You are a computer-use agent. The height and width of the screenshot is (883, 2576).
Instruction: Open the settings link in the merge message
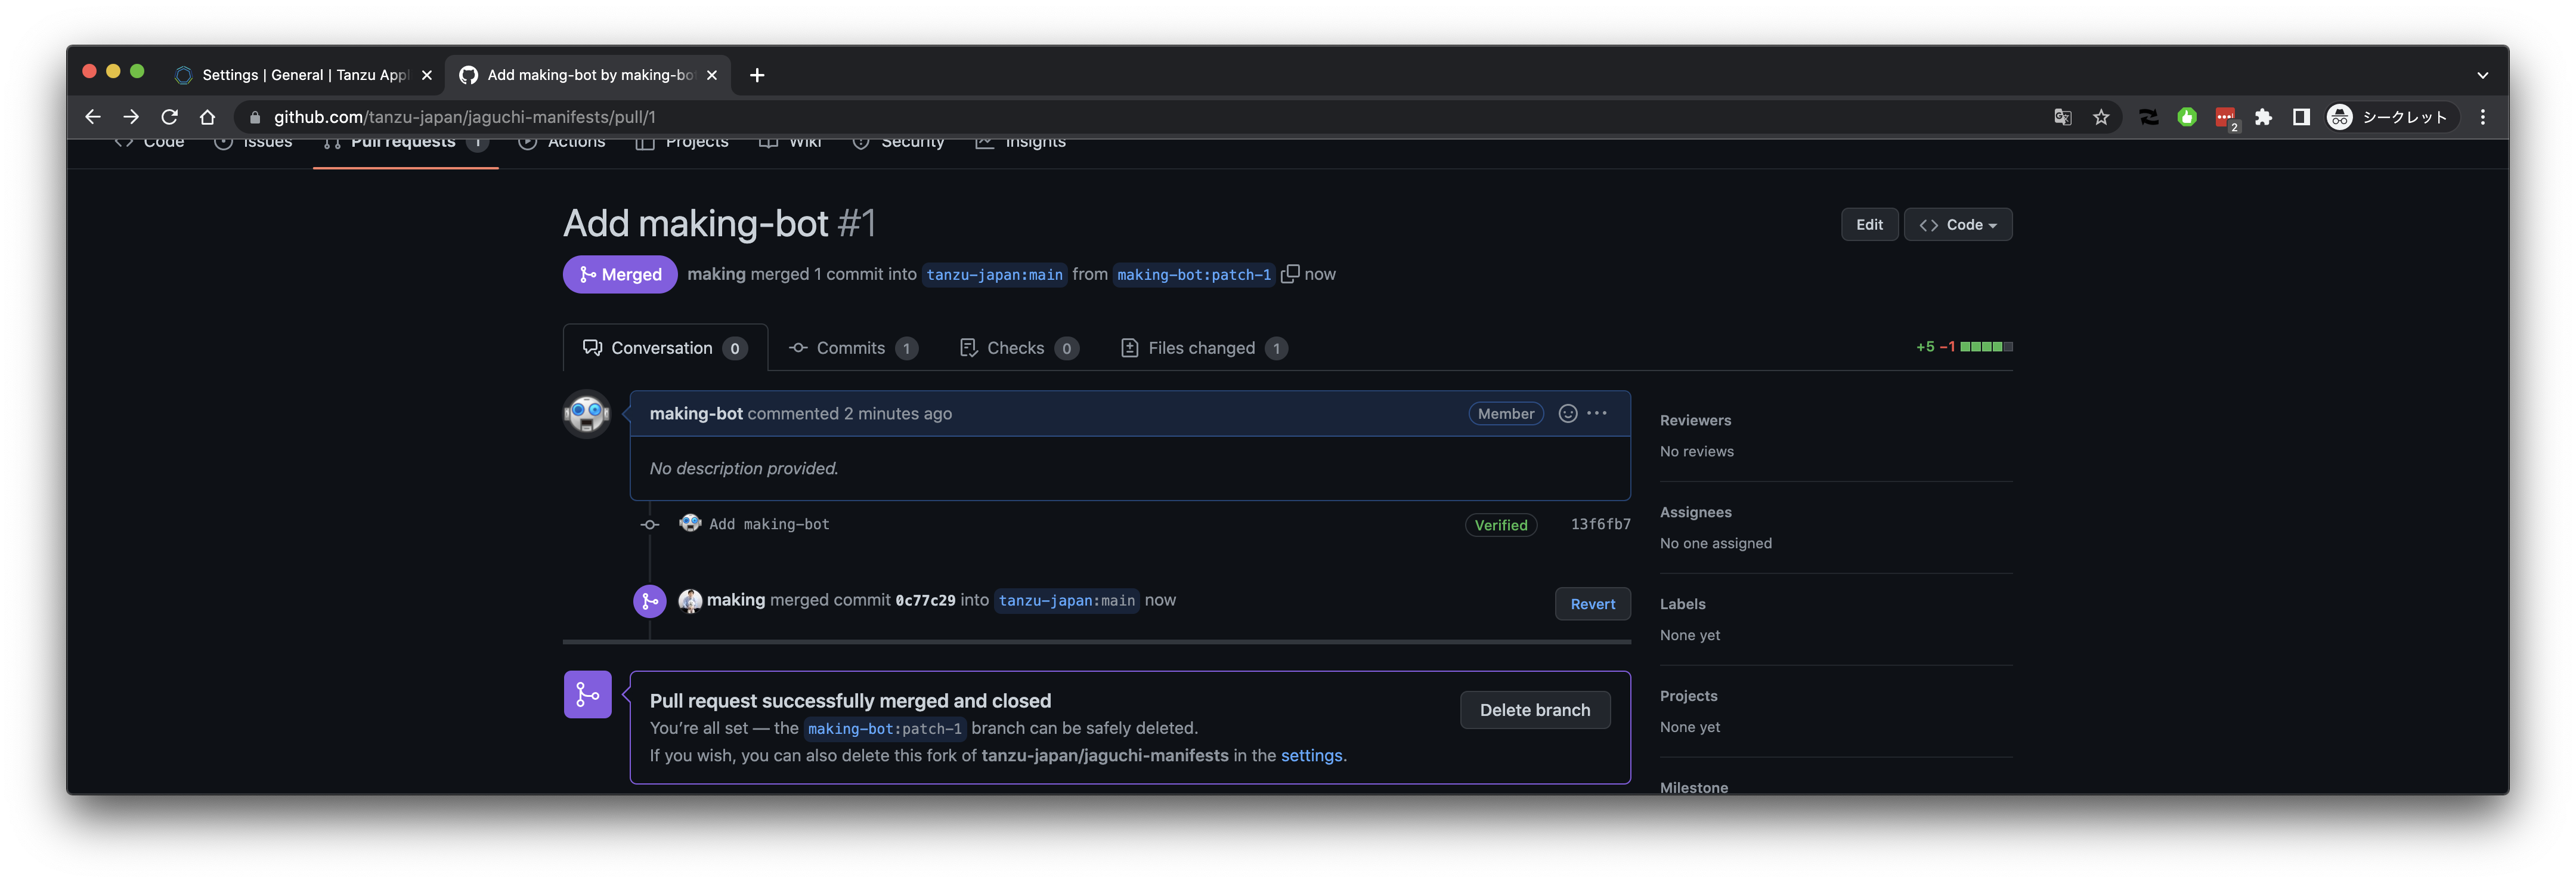coord(1311,755)
